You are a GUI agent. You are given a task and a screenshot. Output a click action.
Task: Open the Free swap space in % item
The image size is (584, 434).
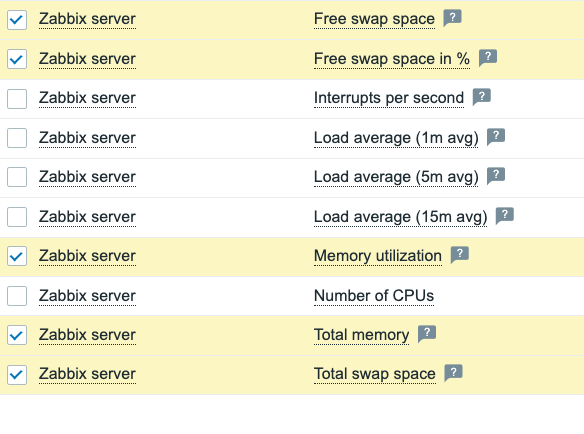coord(392,59)
